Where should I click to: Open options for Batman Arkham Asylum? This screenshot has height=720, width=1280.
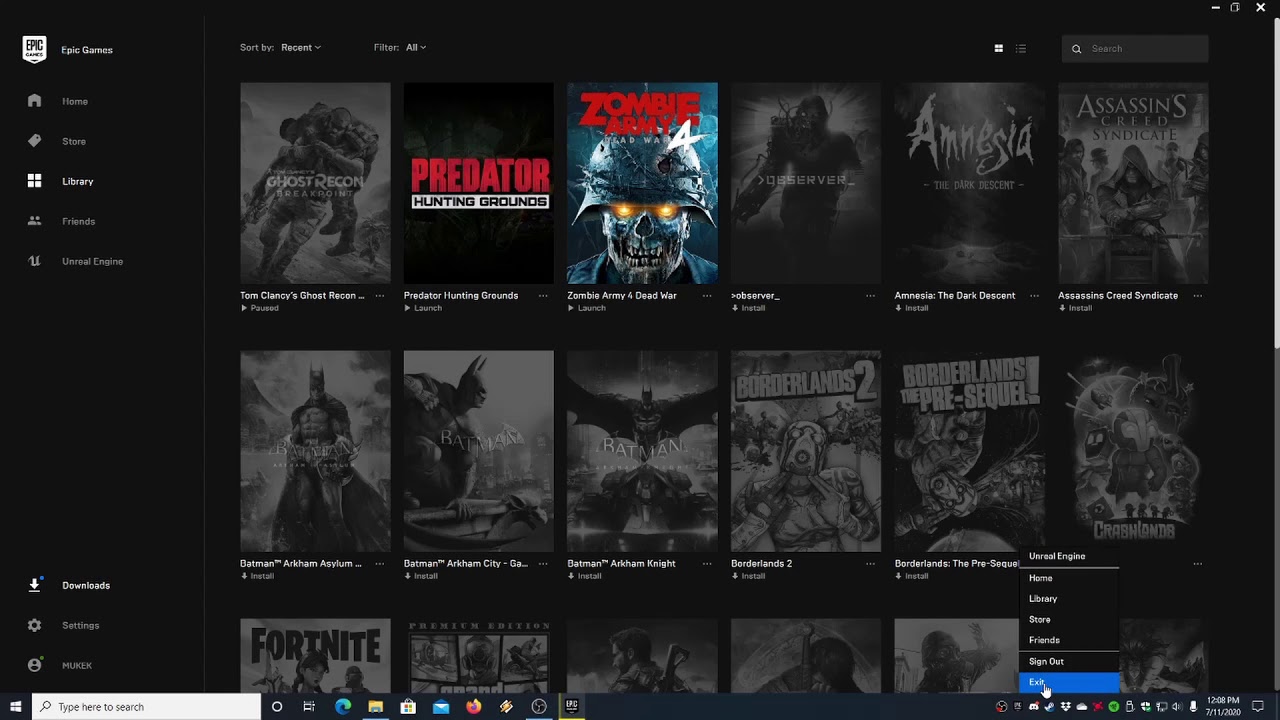pyautogui.click(x=379, y=564)
